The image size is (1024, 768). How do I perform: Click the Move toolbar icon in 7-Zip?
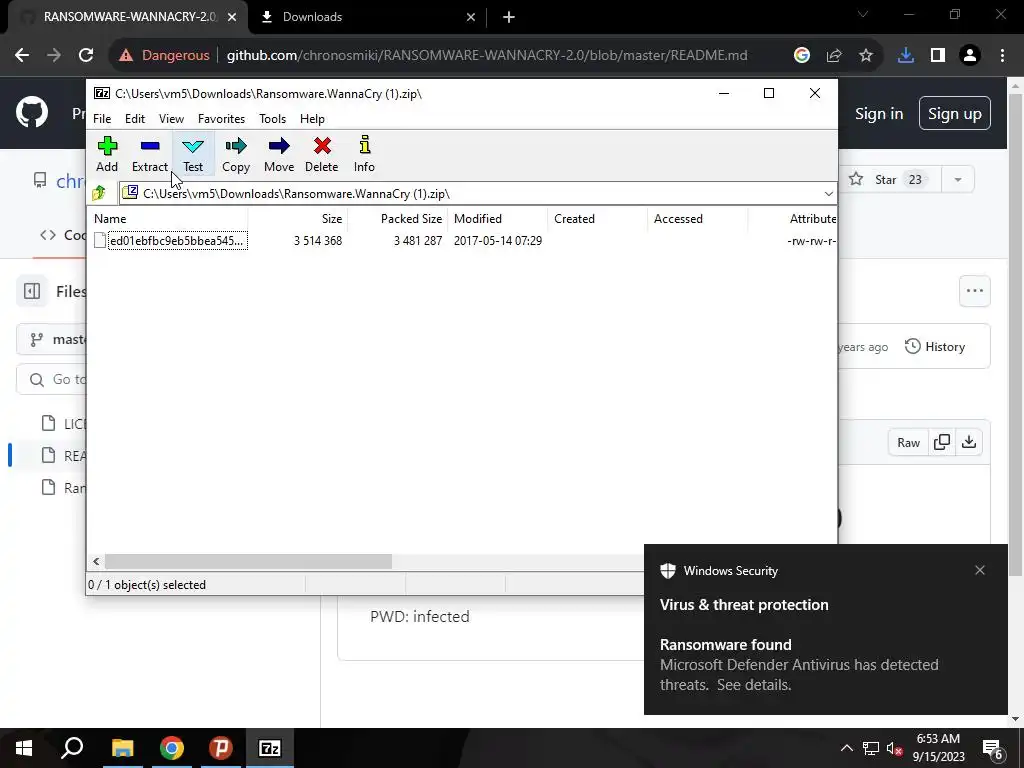click(279, 154)
